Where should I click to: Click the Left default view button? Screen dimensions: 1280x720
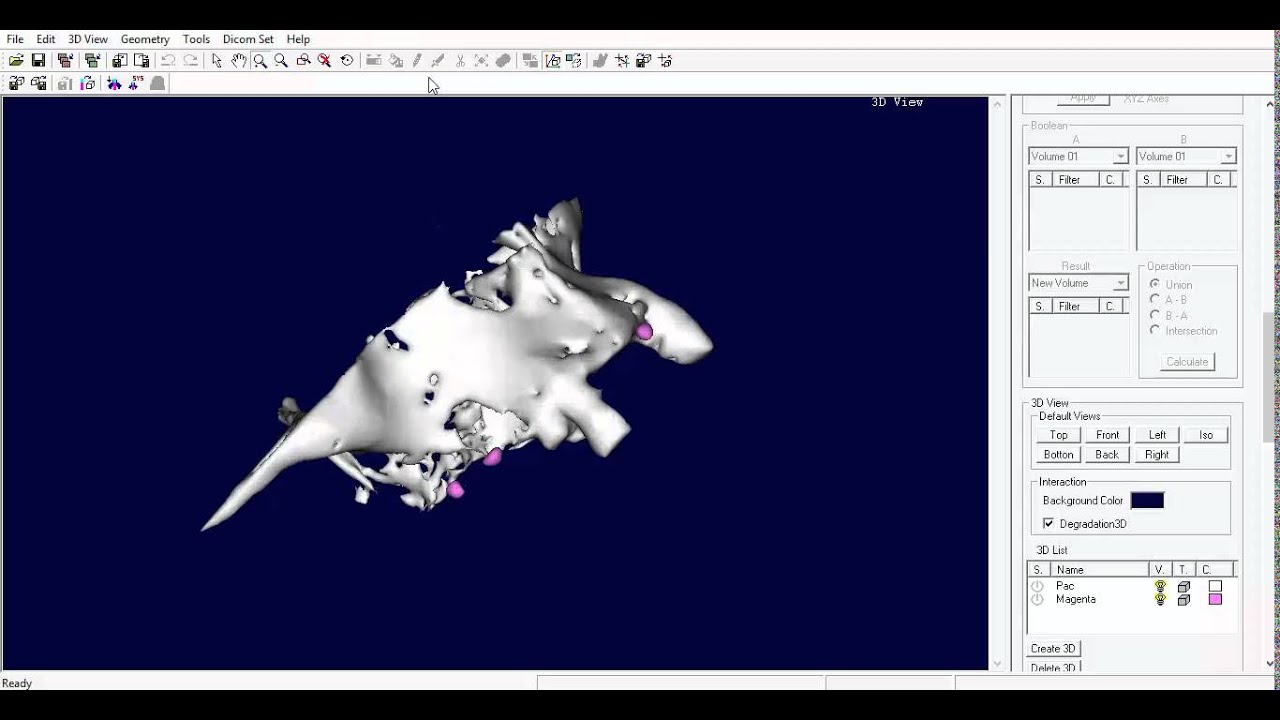tap(1157, 435)
